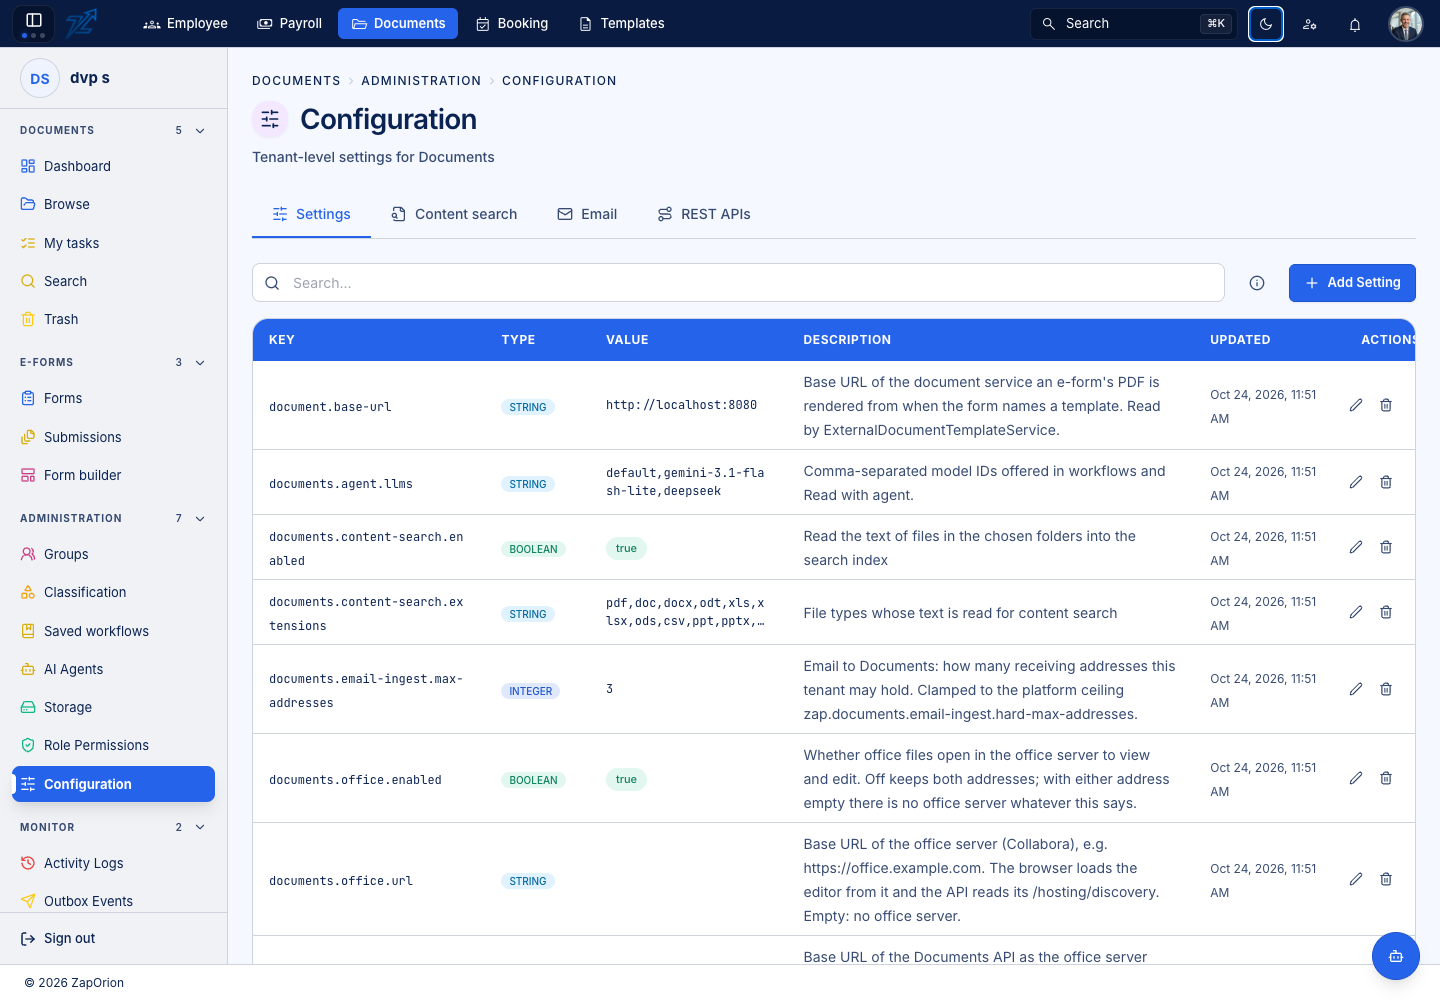1440x1000 pixels.
Task: Open AI Agents administration page
Action: tap(113, 670)
